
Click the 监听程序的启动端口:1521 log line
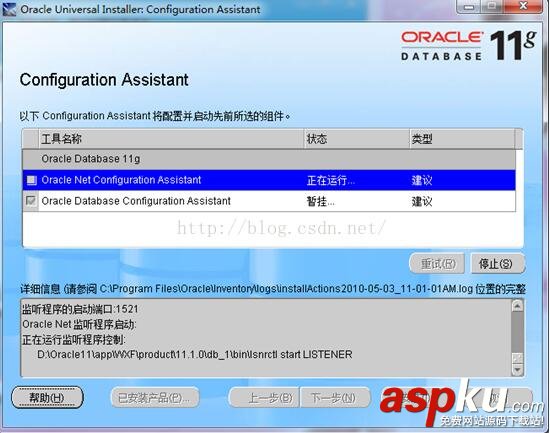coord(80,309)
